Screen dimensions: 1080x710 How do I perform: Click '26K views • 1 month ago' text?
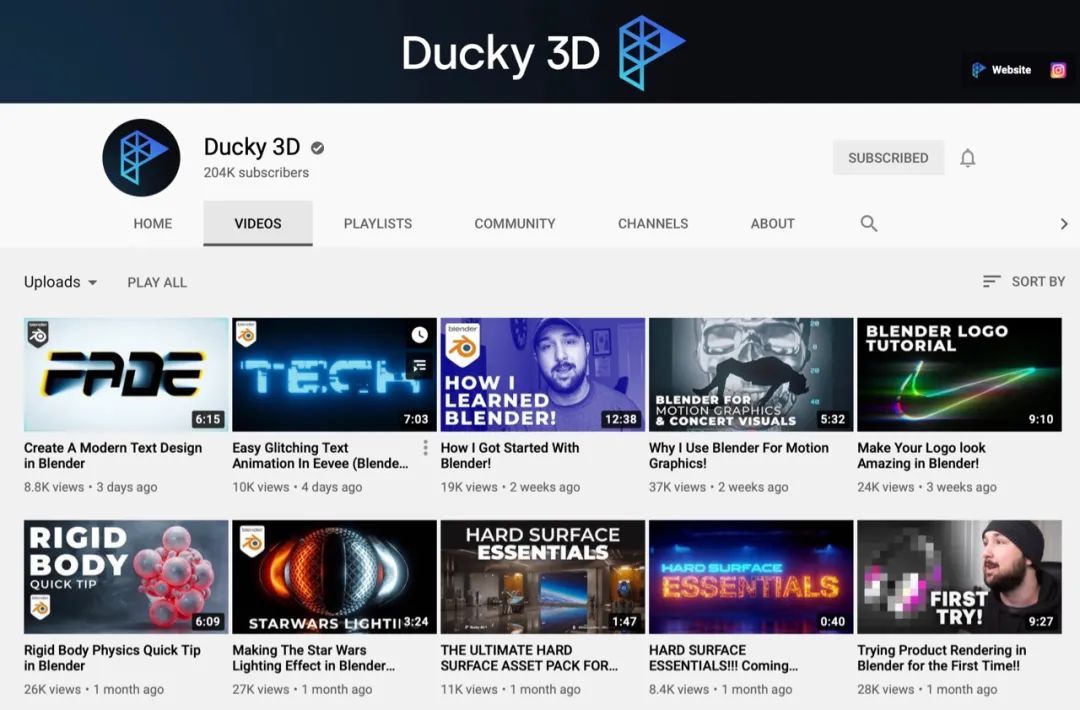[x=94, y=689]
